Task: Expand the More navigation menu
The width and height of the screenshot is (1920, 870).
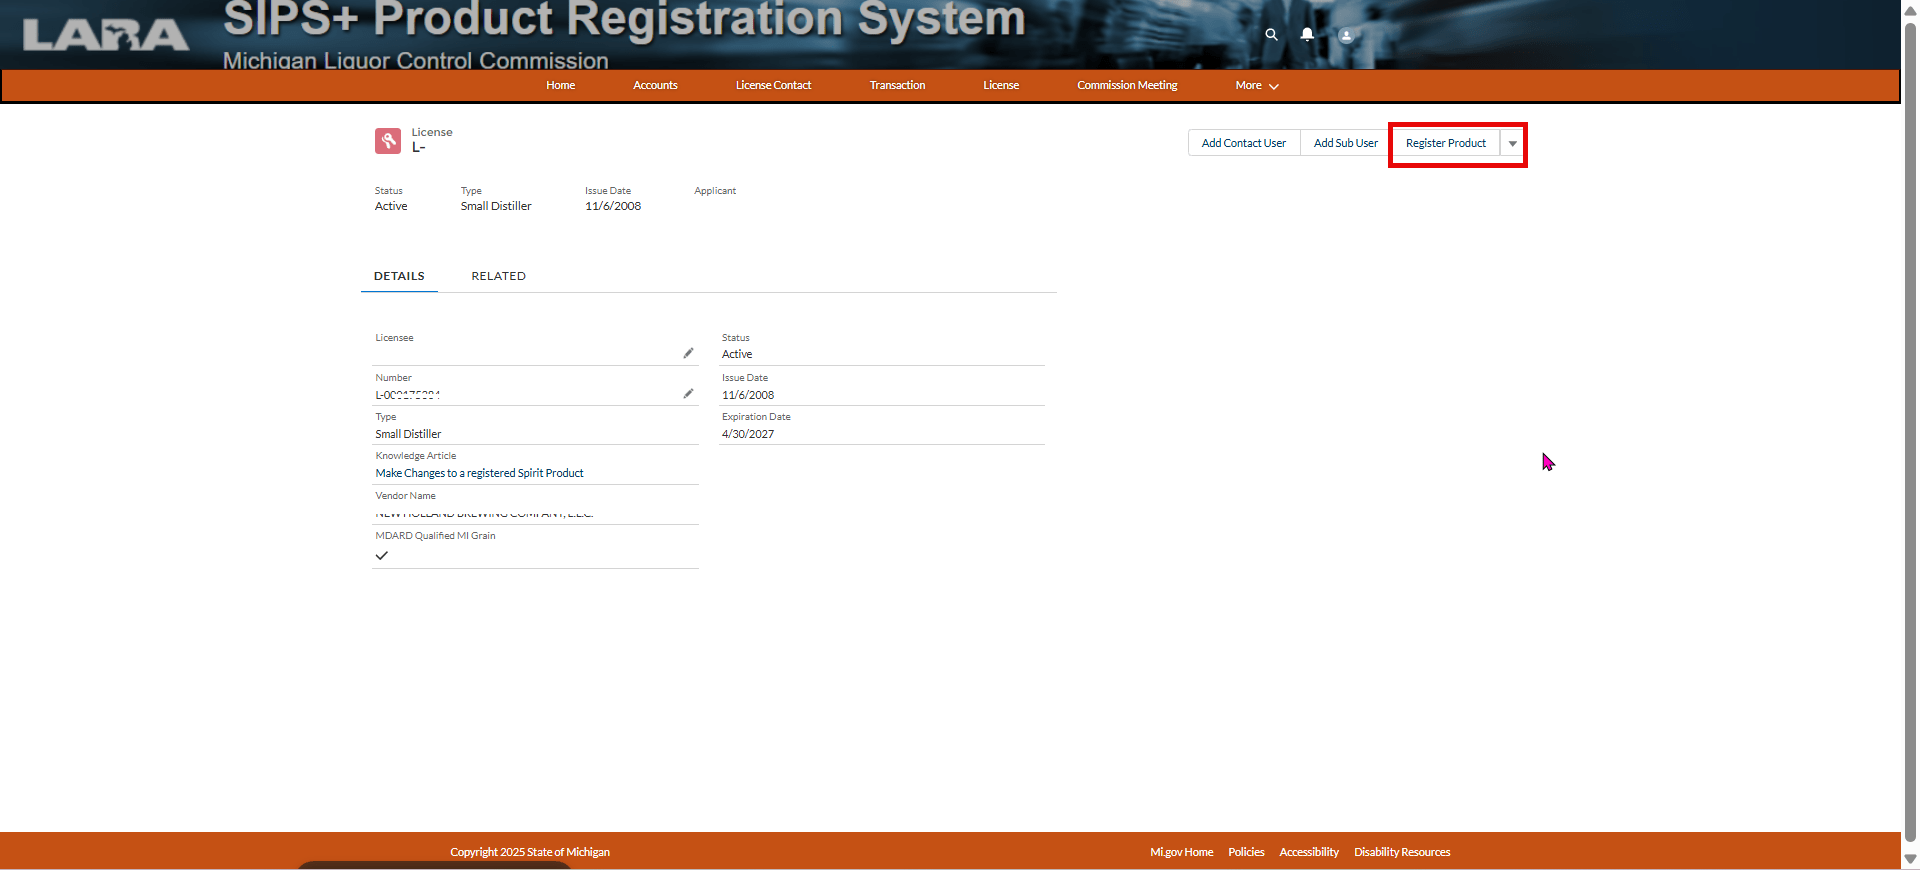Action: (1257, 86)
